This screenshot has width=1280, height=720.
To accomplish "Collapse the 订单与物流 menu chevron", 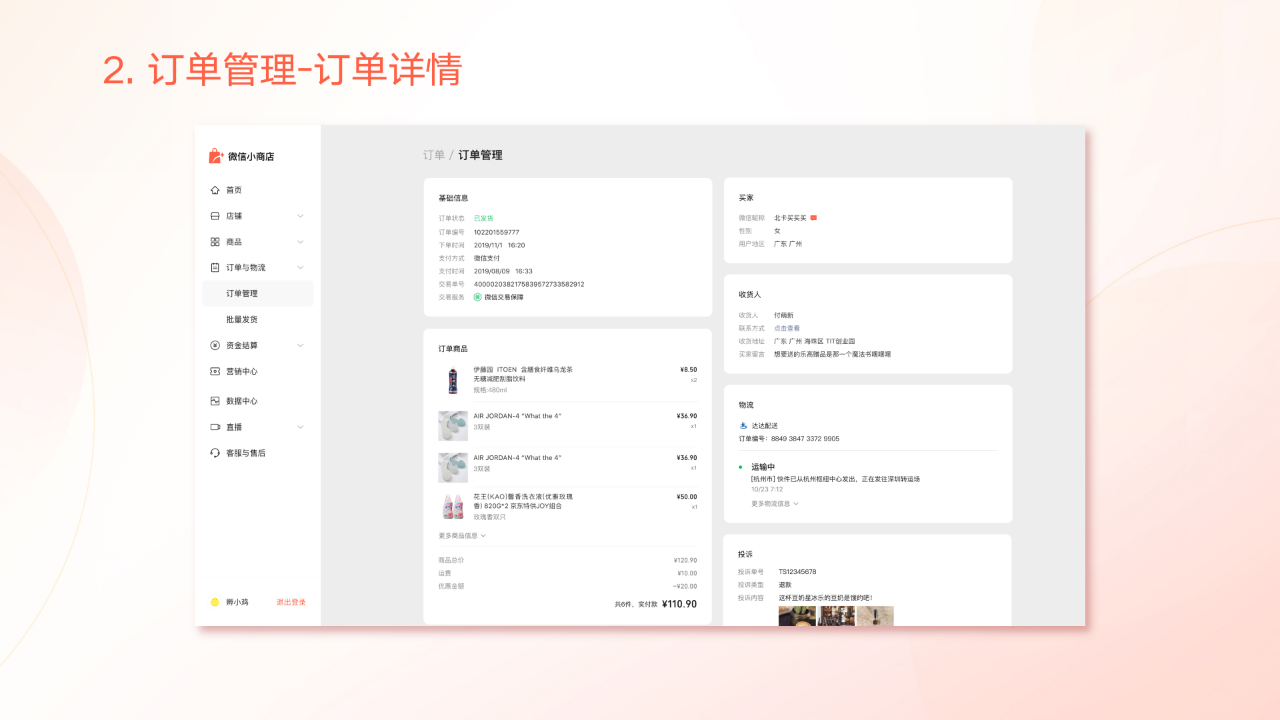I will (x=300, y=268).
